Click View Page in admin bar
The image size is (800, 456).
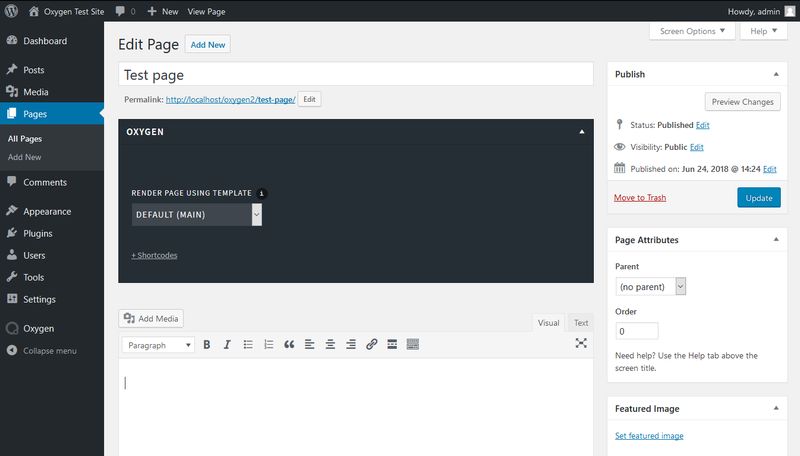pos(206,11)
